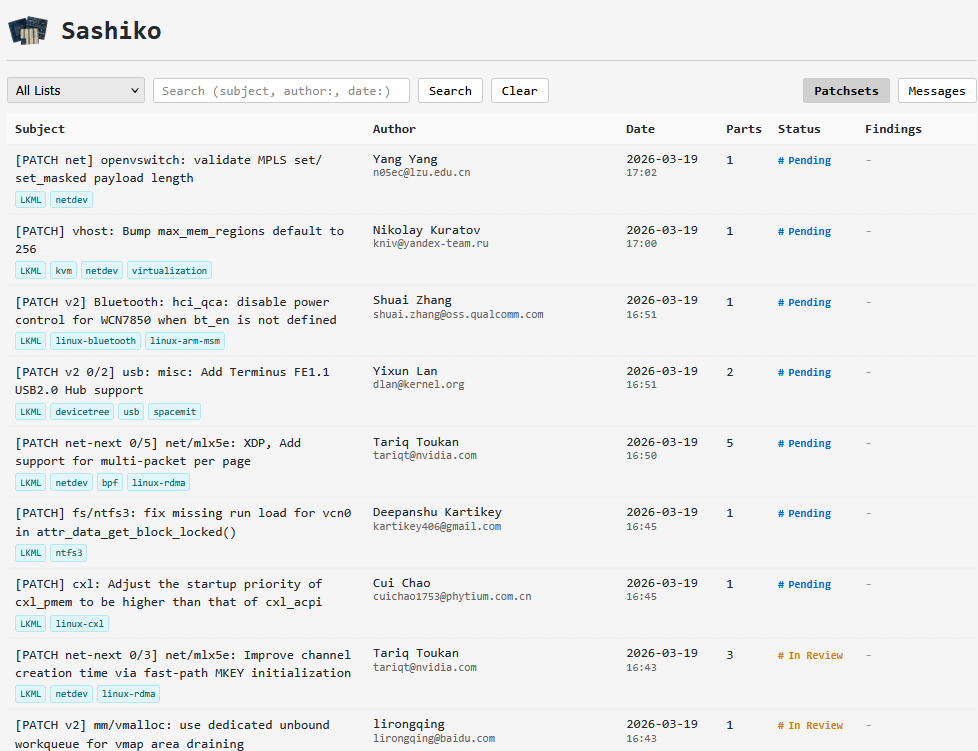Open the mm/vmalloc unbound workqueue patch
Image resolution: width=978 pixels, height=751 pixels.
(x=172, y=734)
